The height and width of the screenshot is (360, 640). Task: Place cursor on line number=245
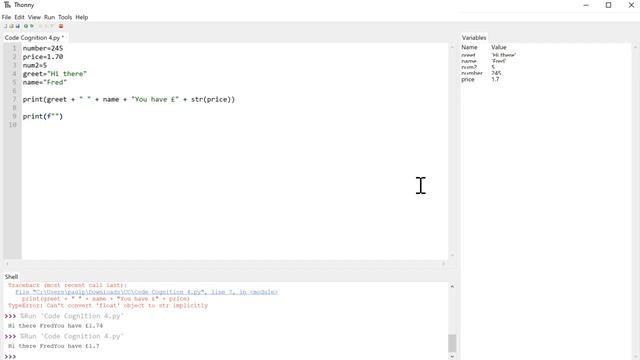43,49
